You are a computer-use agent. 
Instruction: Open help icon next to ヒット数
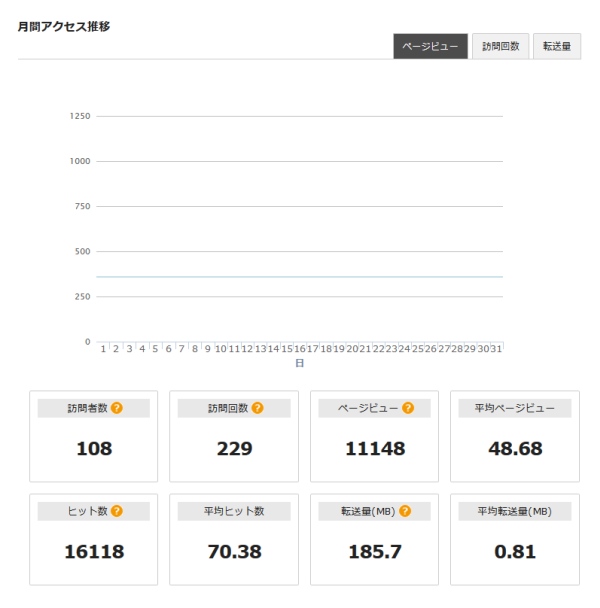(x=117, y=511)
